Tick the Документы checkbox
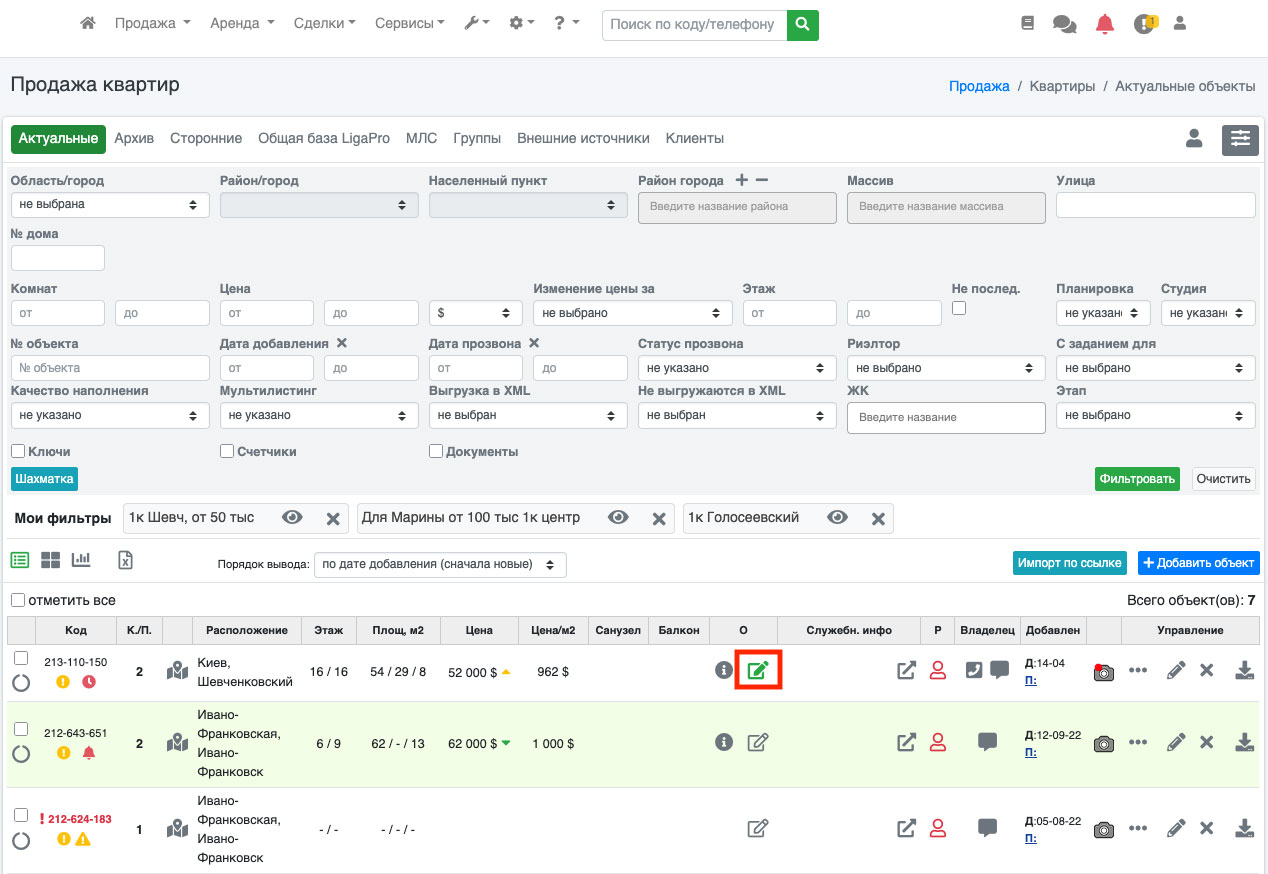 [x=436, y=451]
